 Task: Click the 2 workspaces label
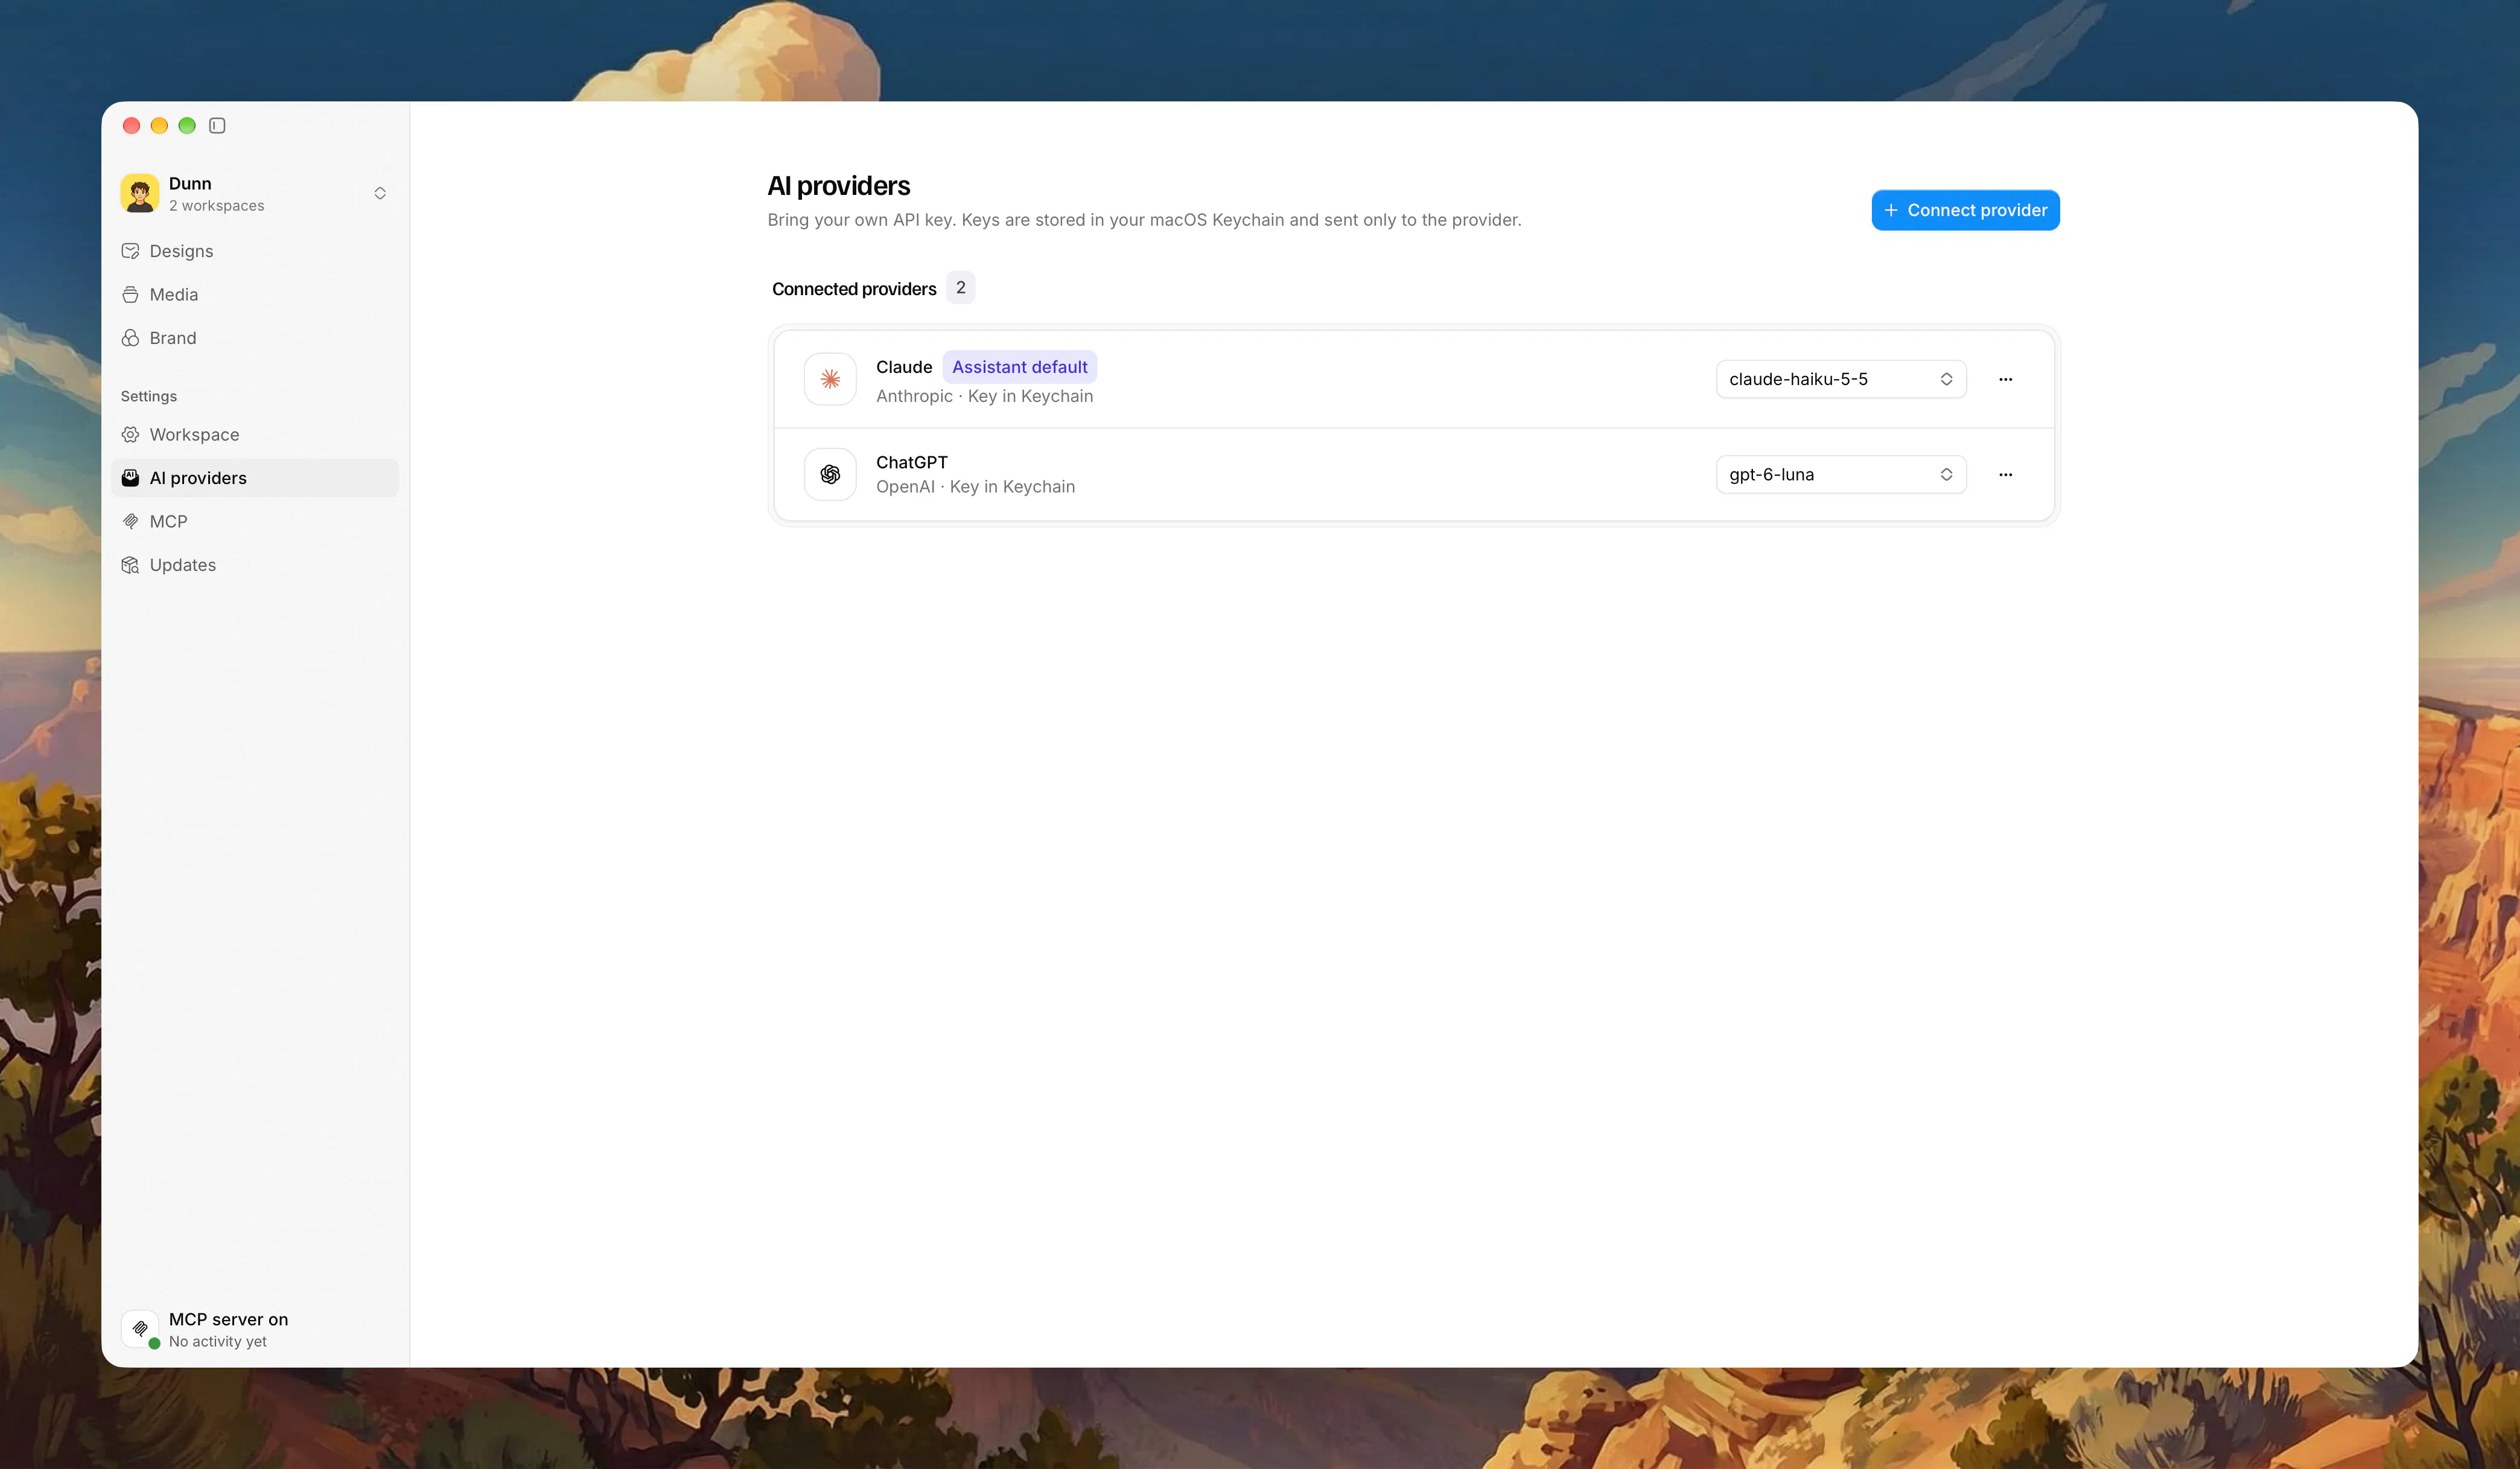[x=217, y=206]
